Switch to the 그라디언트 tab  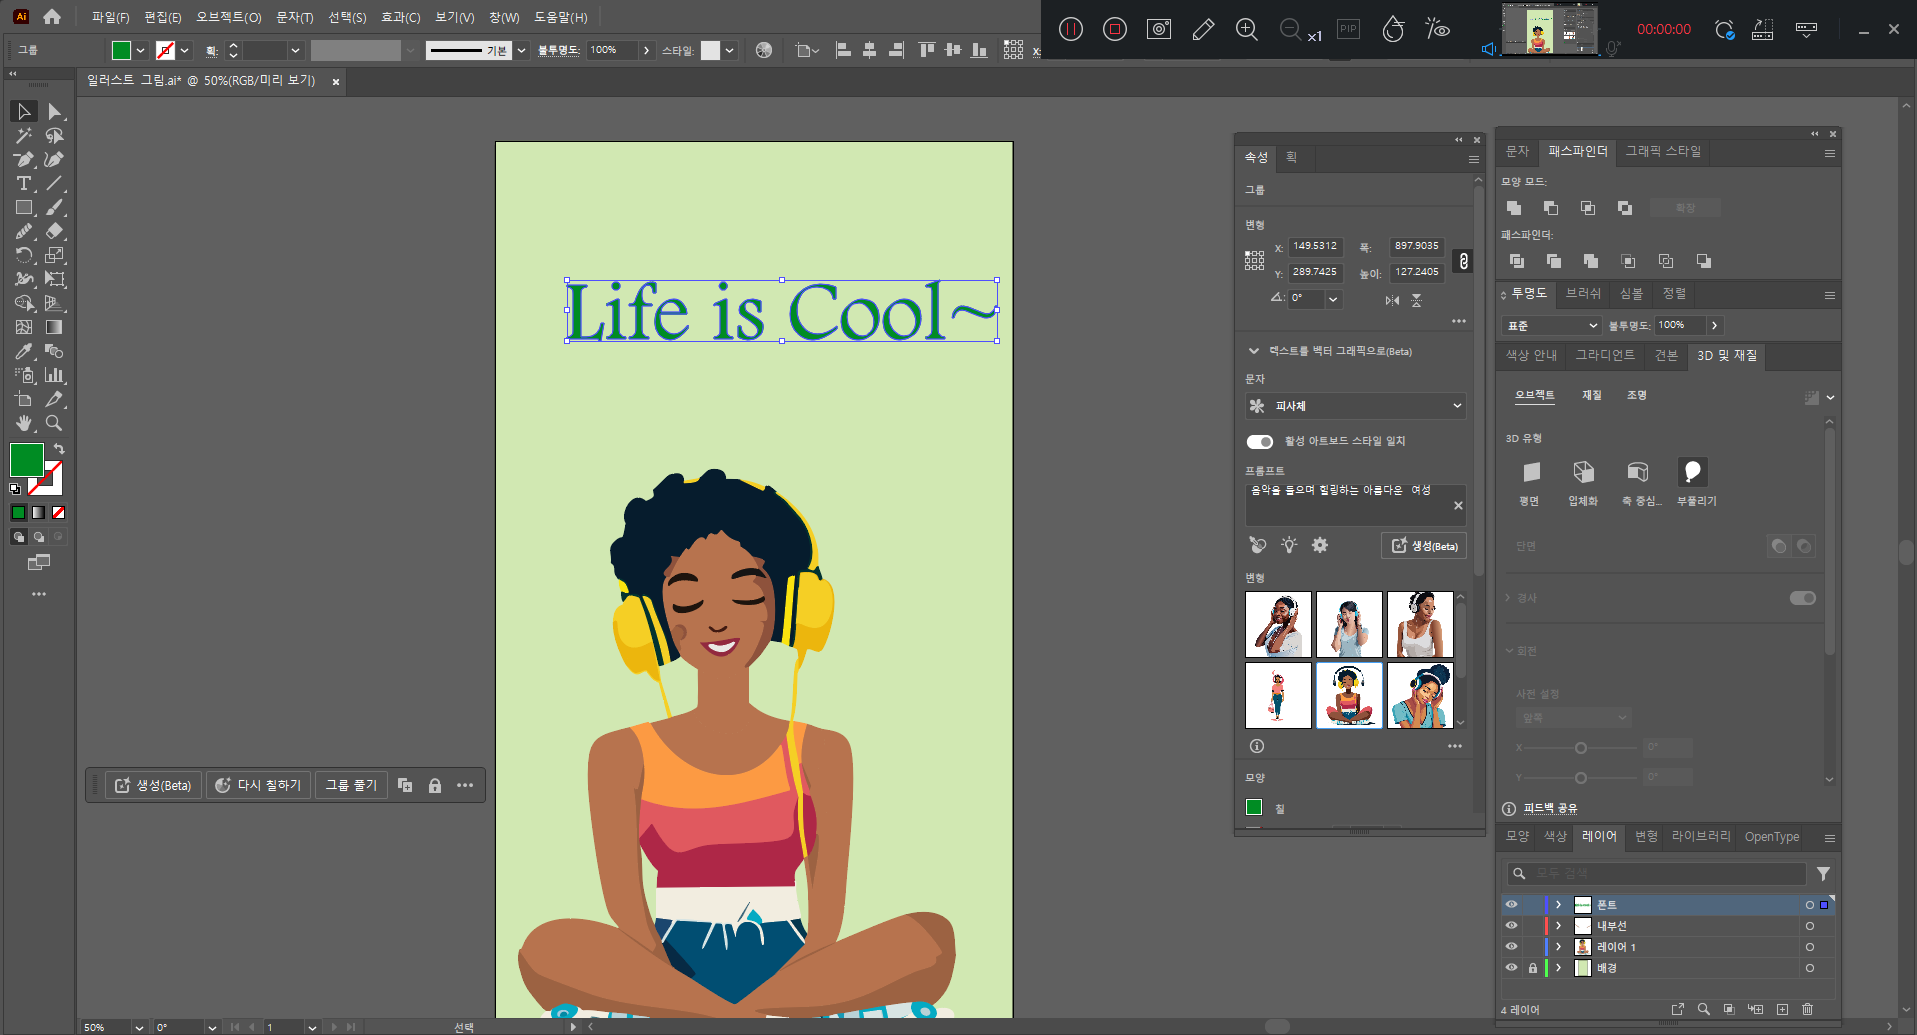[x=1604, y=356]
